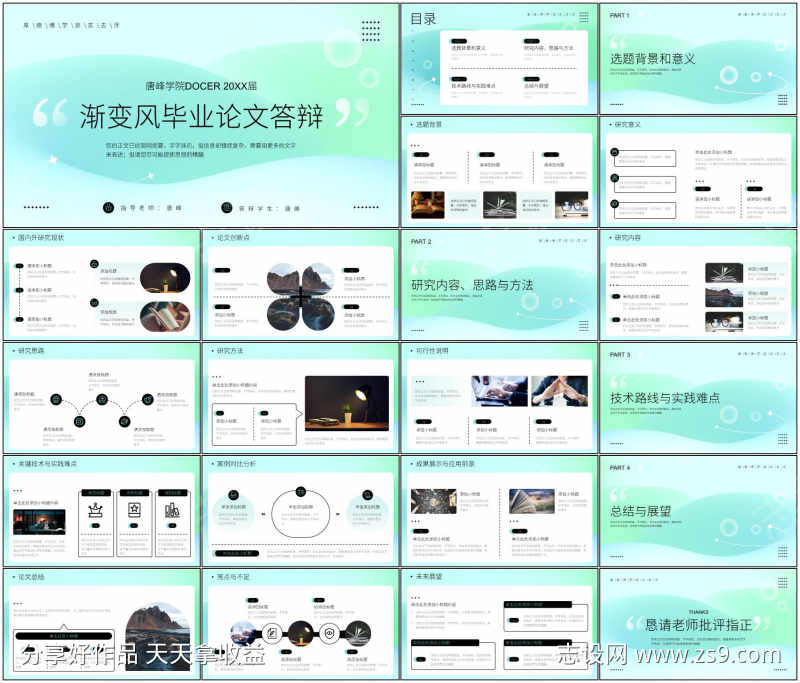Click the 渐变风毕业论文答辩 main title text

pyautogui.click(x=201, y=117)
